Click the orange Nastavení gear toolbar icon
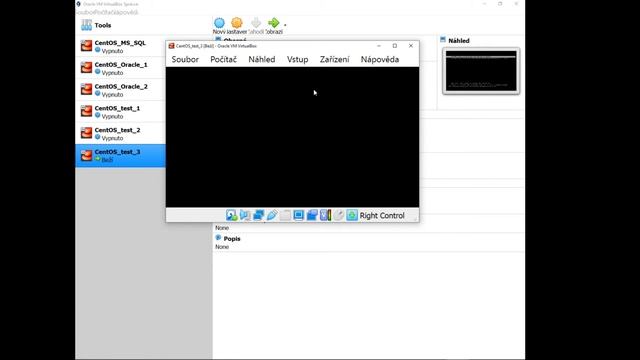Viewport: 640px width, 360px height. [237, 23]
